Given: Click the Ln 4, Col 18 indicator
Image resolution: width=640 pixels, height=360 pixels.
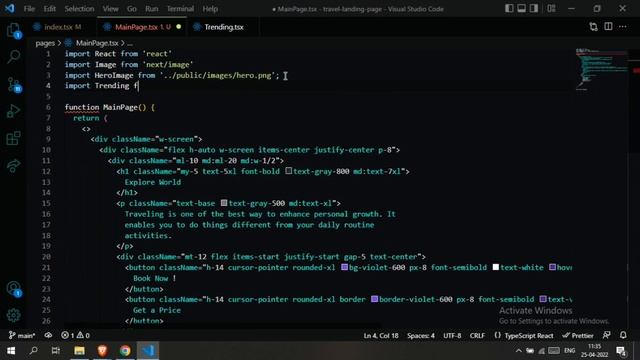Looking at the screenshot, I should [381, 336].
